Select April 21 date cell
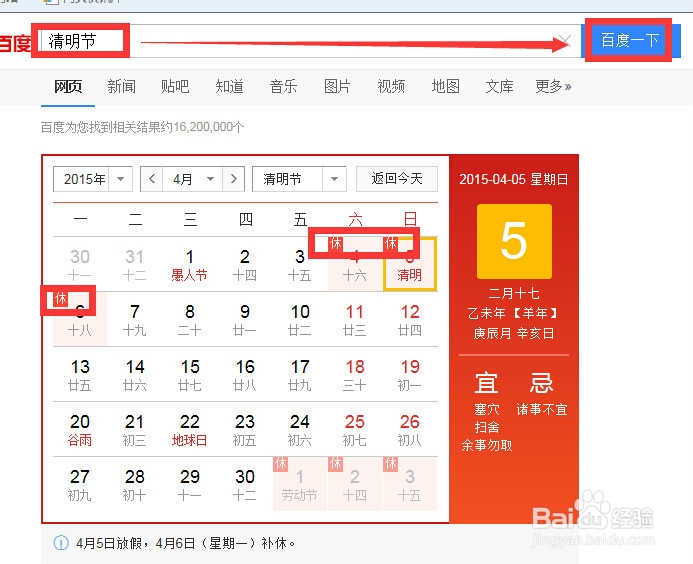693x564 pixels. [135, 430]
